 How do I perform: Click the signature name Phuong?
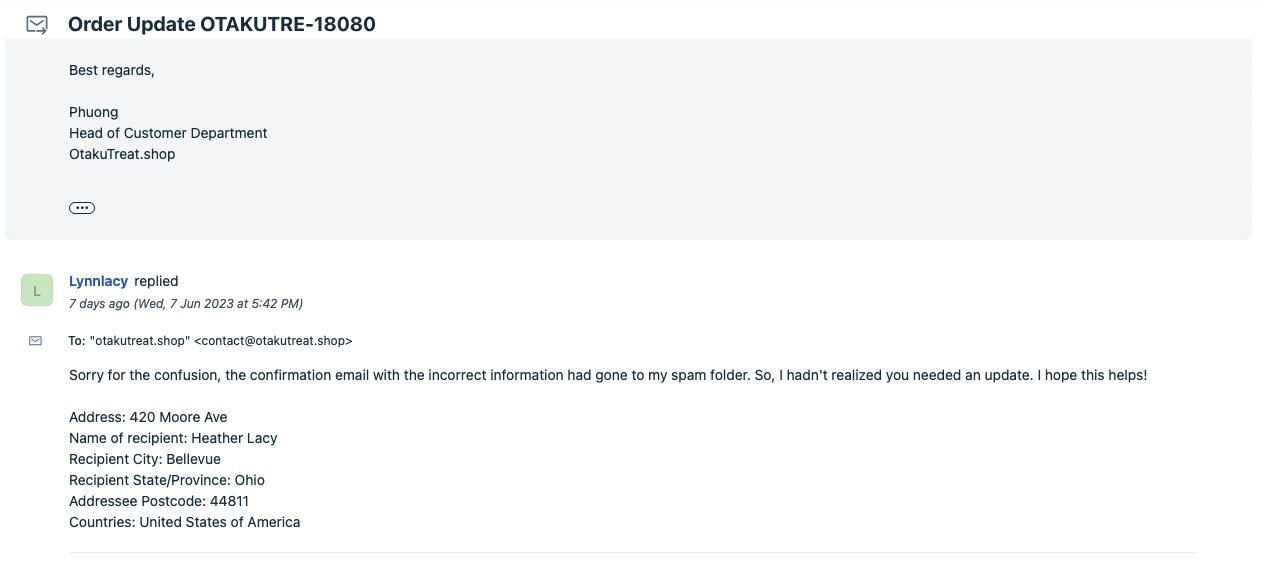click(x=94, y=112)
